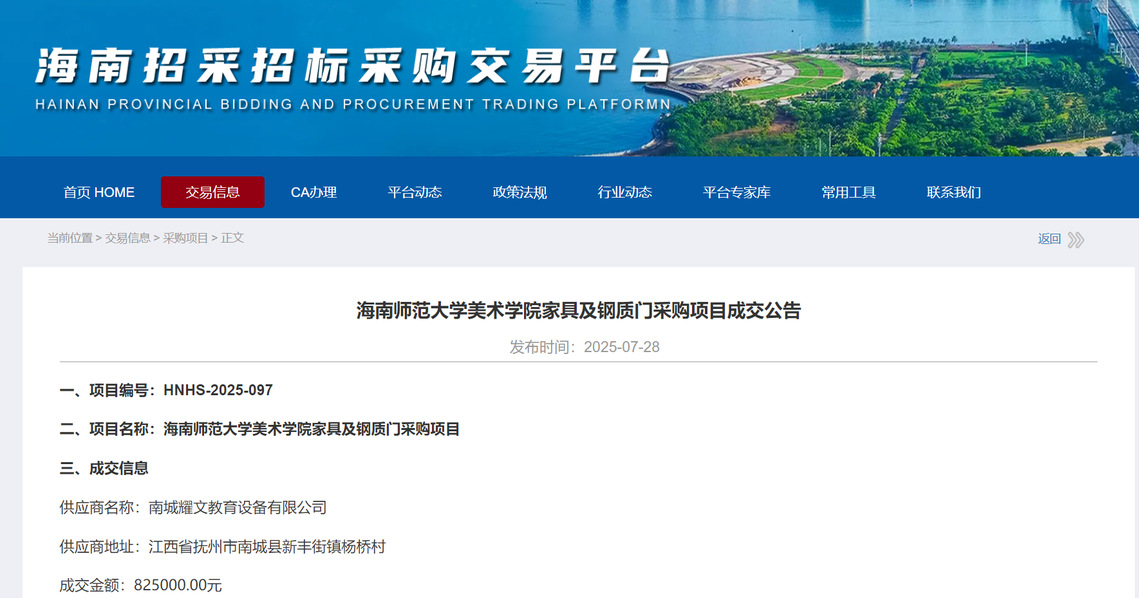Click the 成交金额 825000.00元 text
Screen dimensions: 1139x598
(x=177, y=585)
